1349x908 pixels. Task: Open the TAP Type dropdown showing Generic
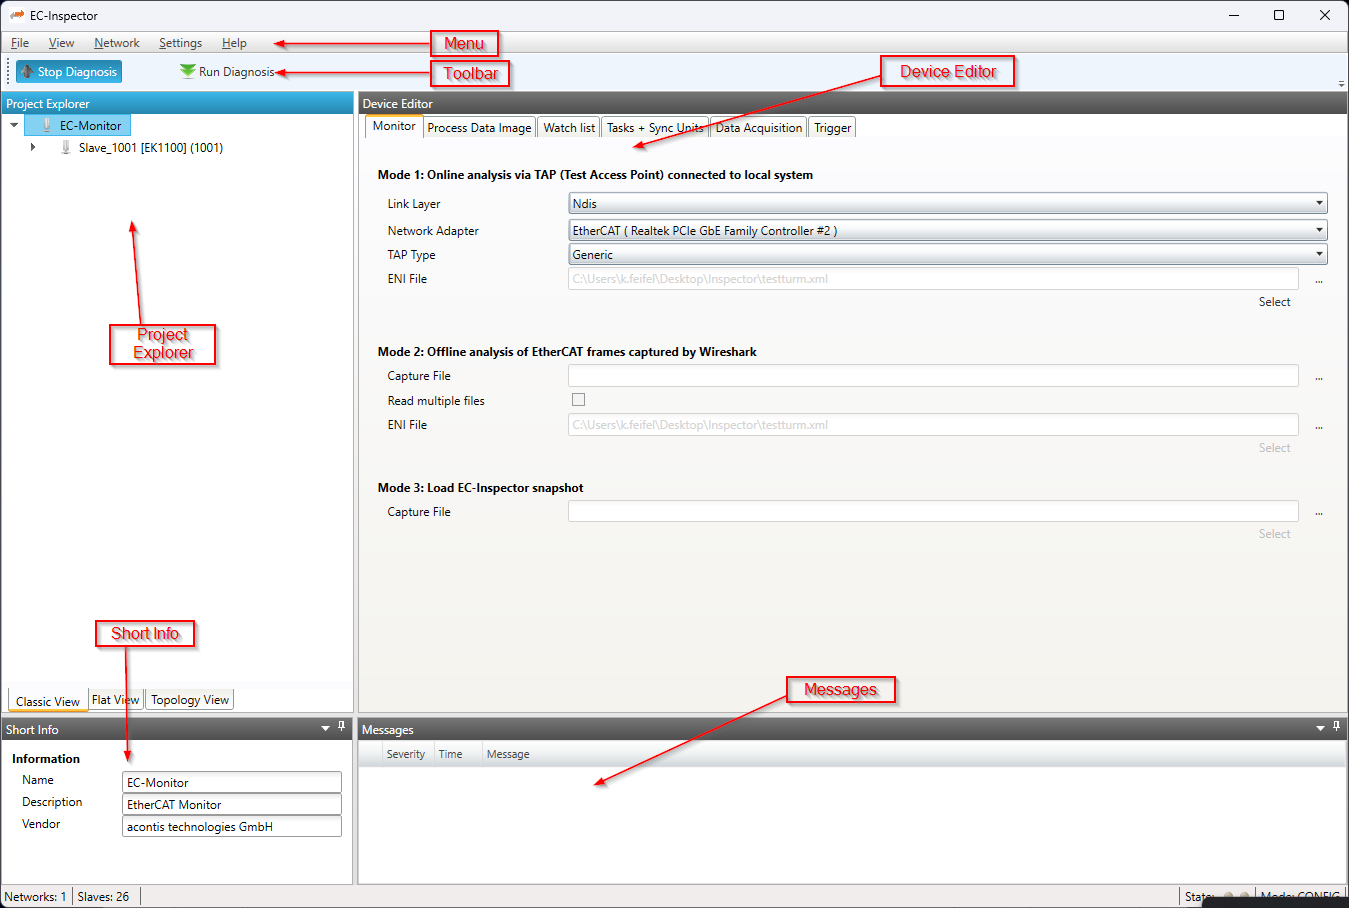click(x=1320, y=254)
